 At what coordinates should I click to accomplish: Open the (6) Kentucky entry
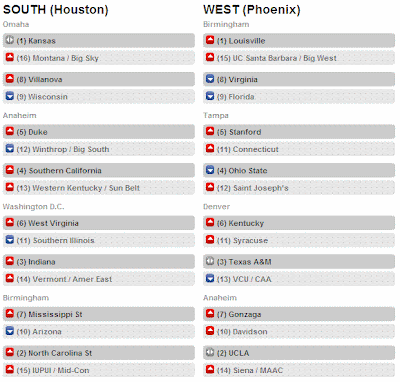coord(299,223)
